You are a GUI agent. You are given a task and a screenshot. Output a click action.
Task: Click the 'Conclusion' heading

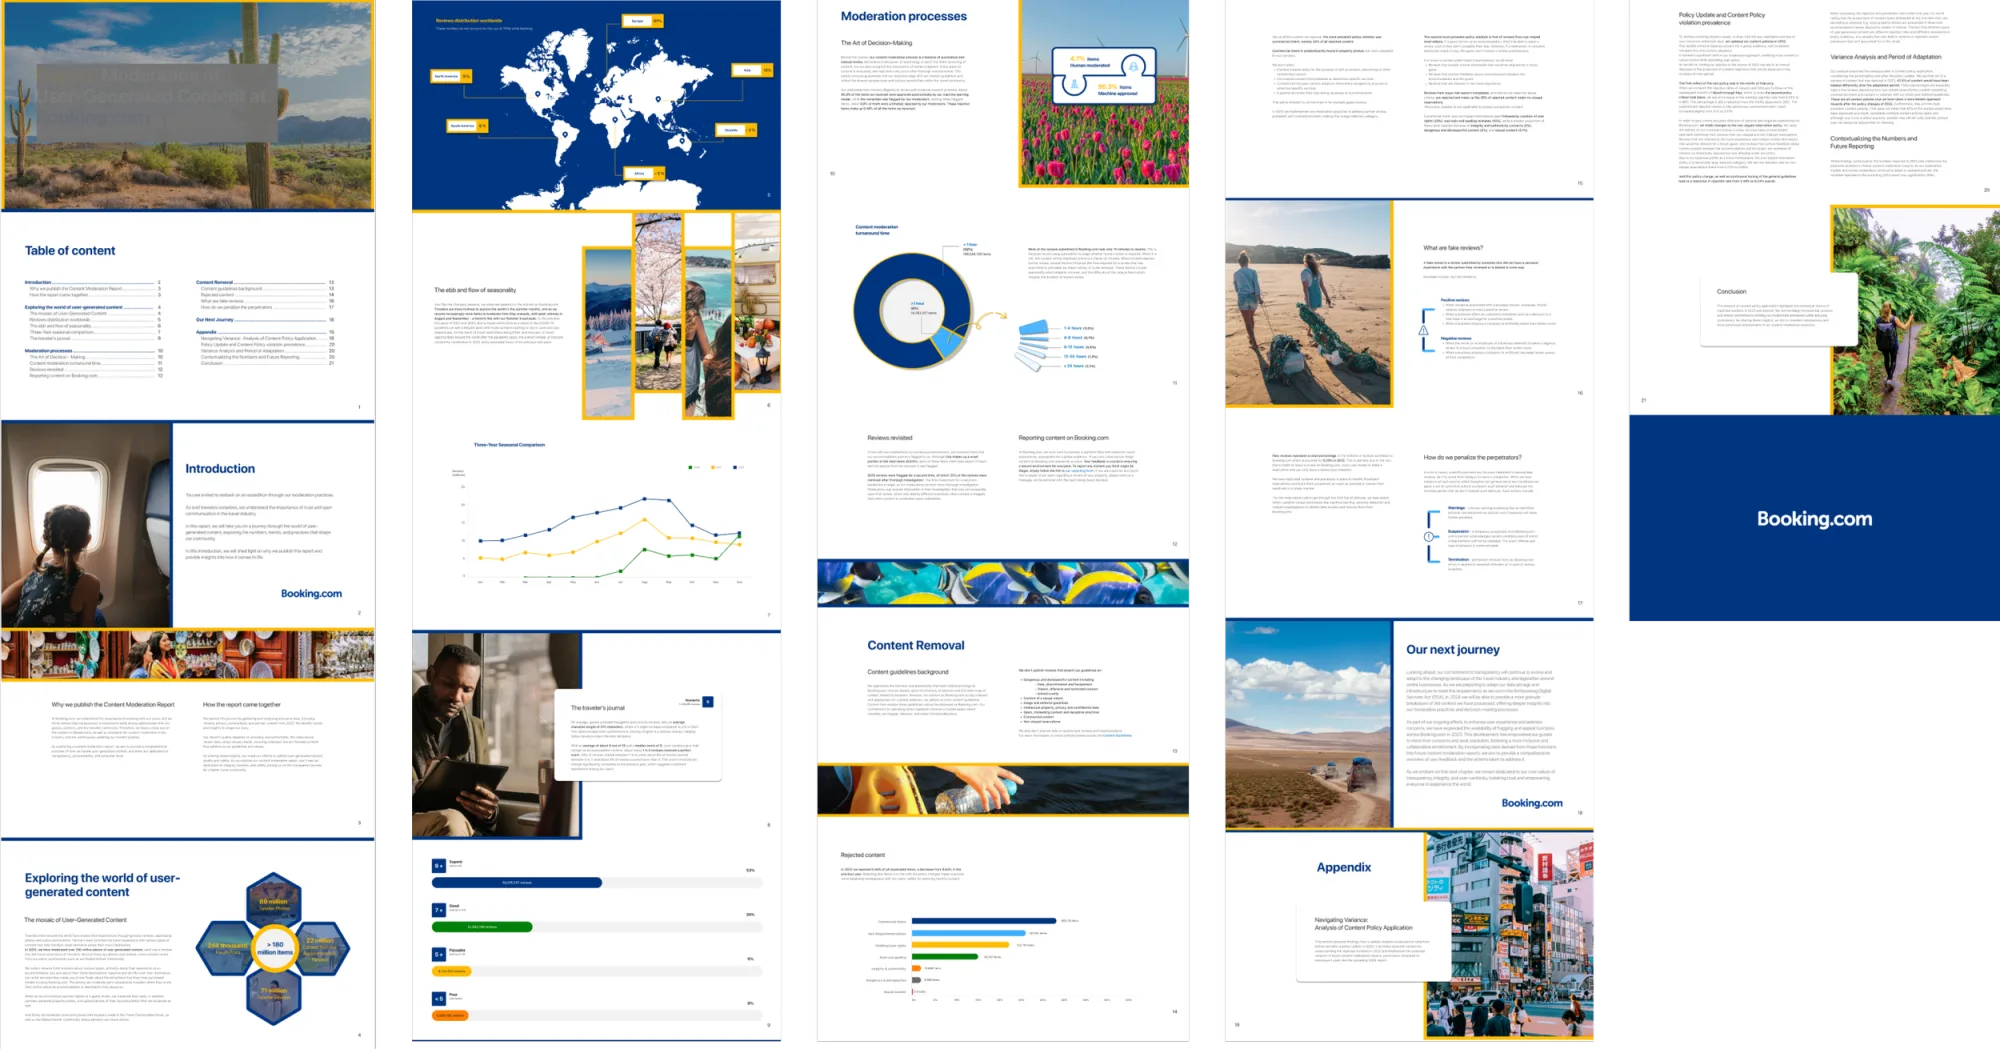point(1731,292)
